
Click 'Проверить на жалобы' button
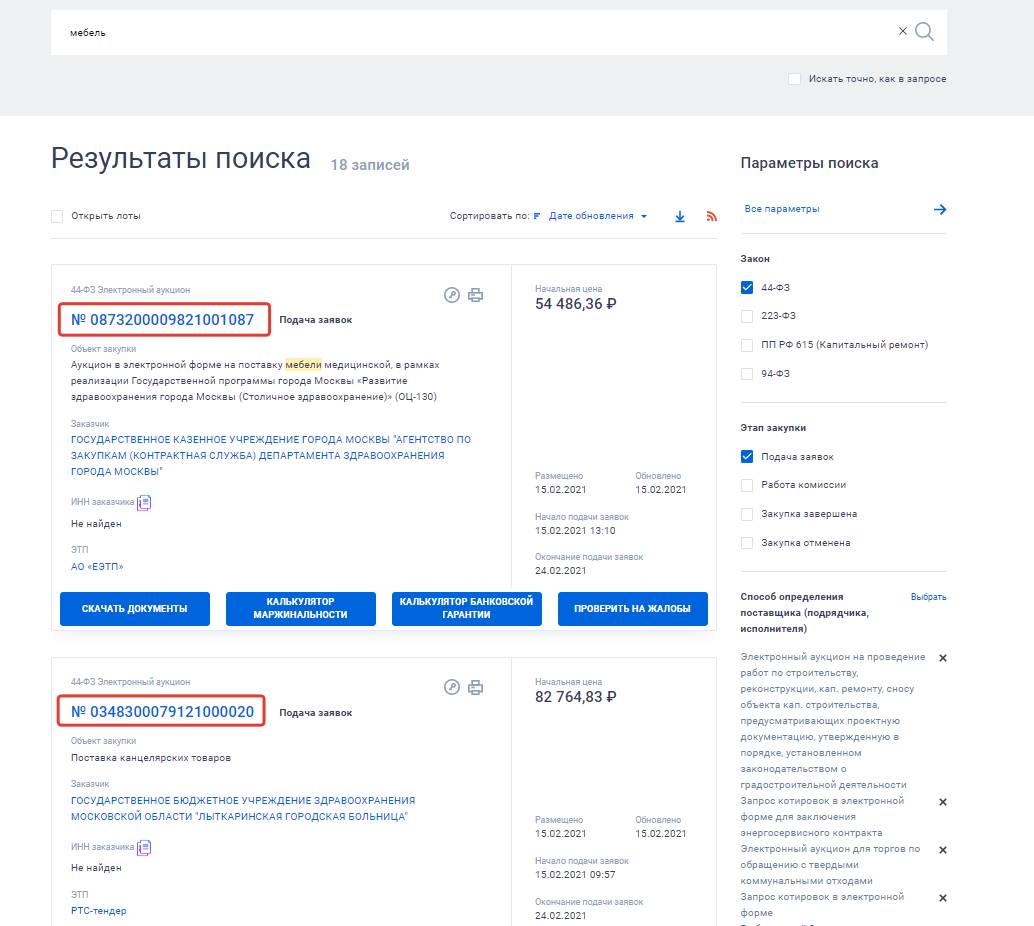coord(632,609)
